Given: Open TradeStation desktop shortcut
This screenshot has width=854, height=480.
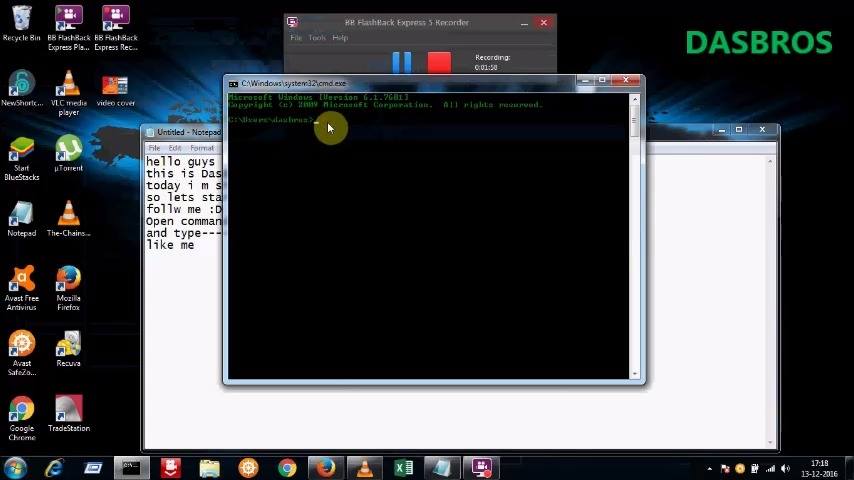Looking at the screenshot, I should coord(69,414).
